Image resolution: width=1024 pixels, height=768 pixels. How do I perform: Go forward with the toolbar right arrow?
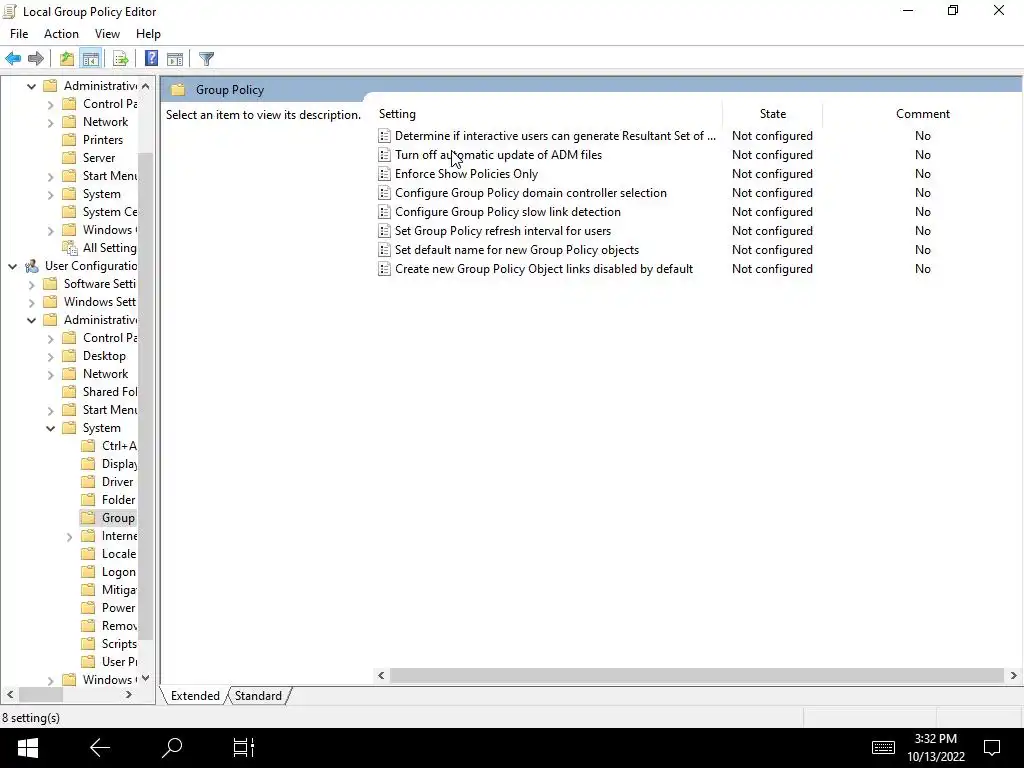(36, 59)
